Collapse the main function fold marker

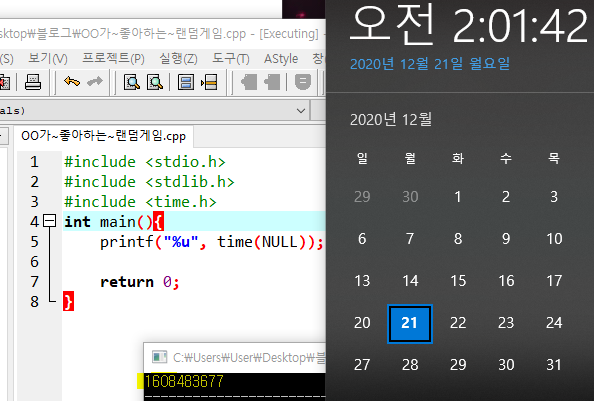click(50, 221)
